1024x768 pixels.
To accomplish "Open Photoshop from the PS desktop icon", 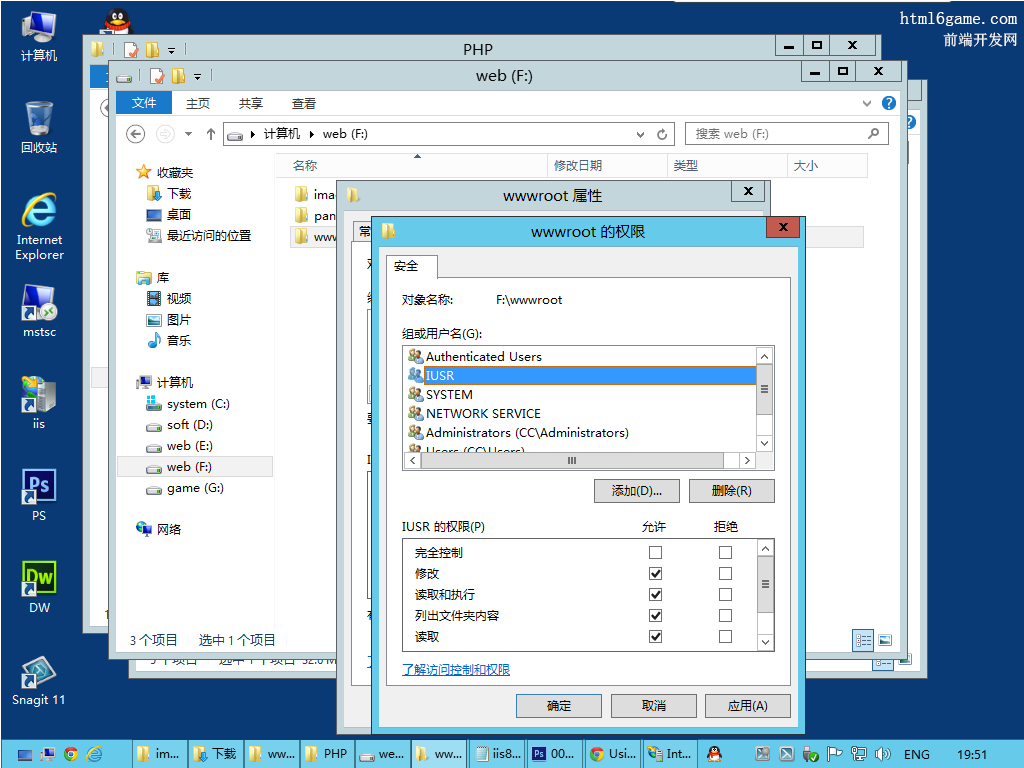I will [38, 488].
